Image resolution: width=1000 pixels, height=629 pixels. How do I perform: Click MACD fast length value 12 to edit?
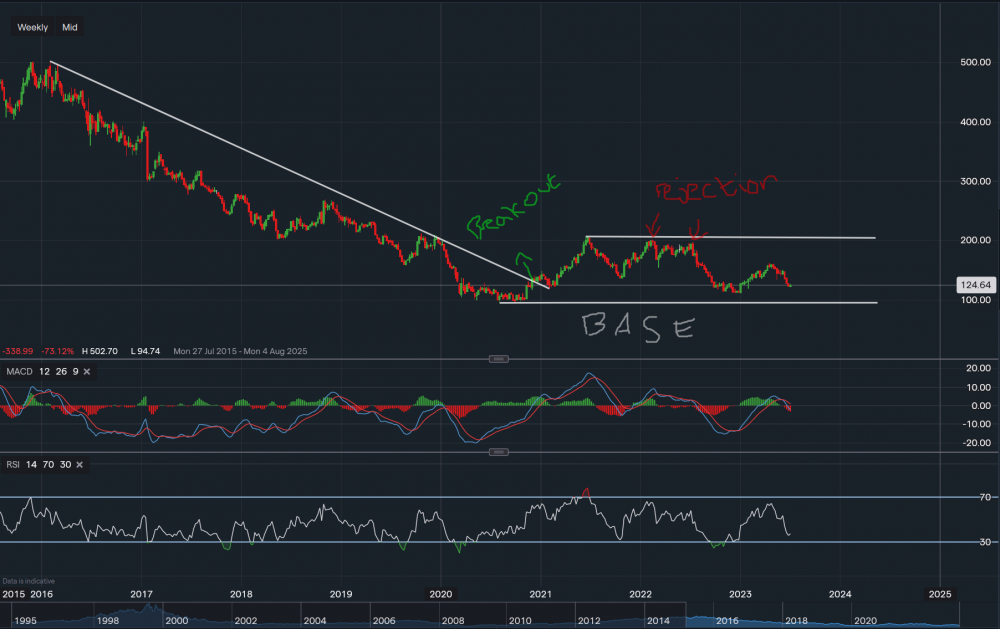pyautogui.click(x=45, y=371)
